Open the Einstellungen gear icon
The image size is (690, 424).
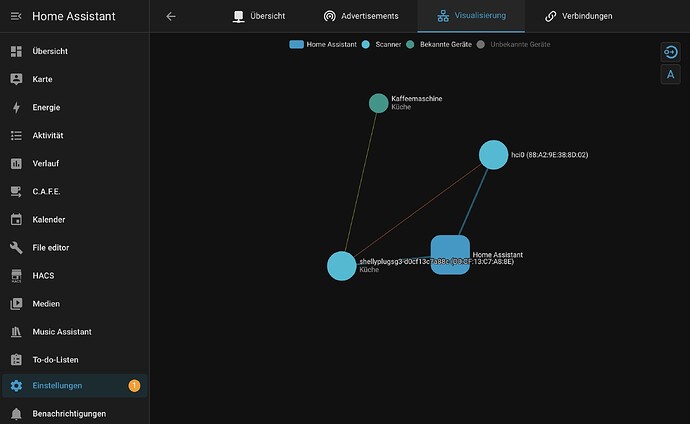click(x=16, y=386)
